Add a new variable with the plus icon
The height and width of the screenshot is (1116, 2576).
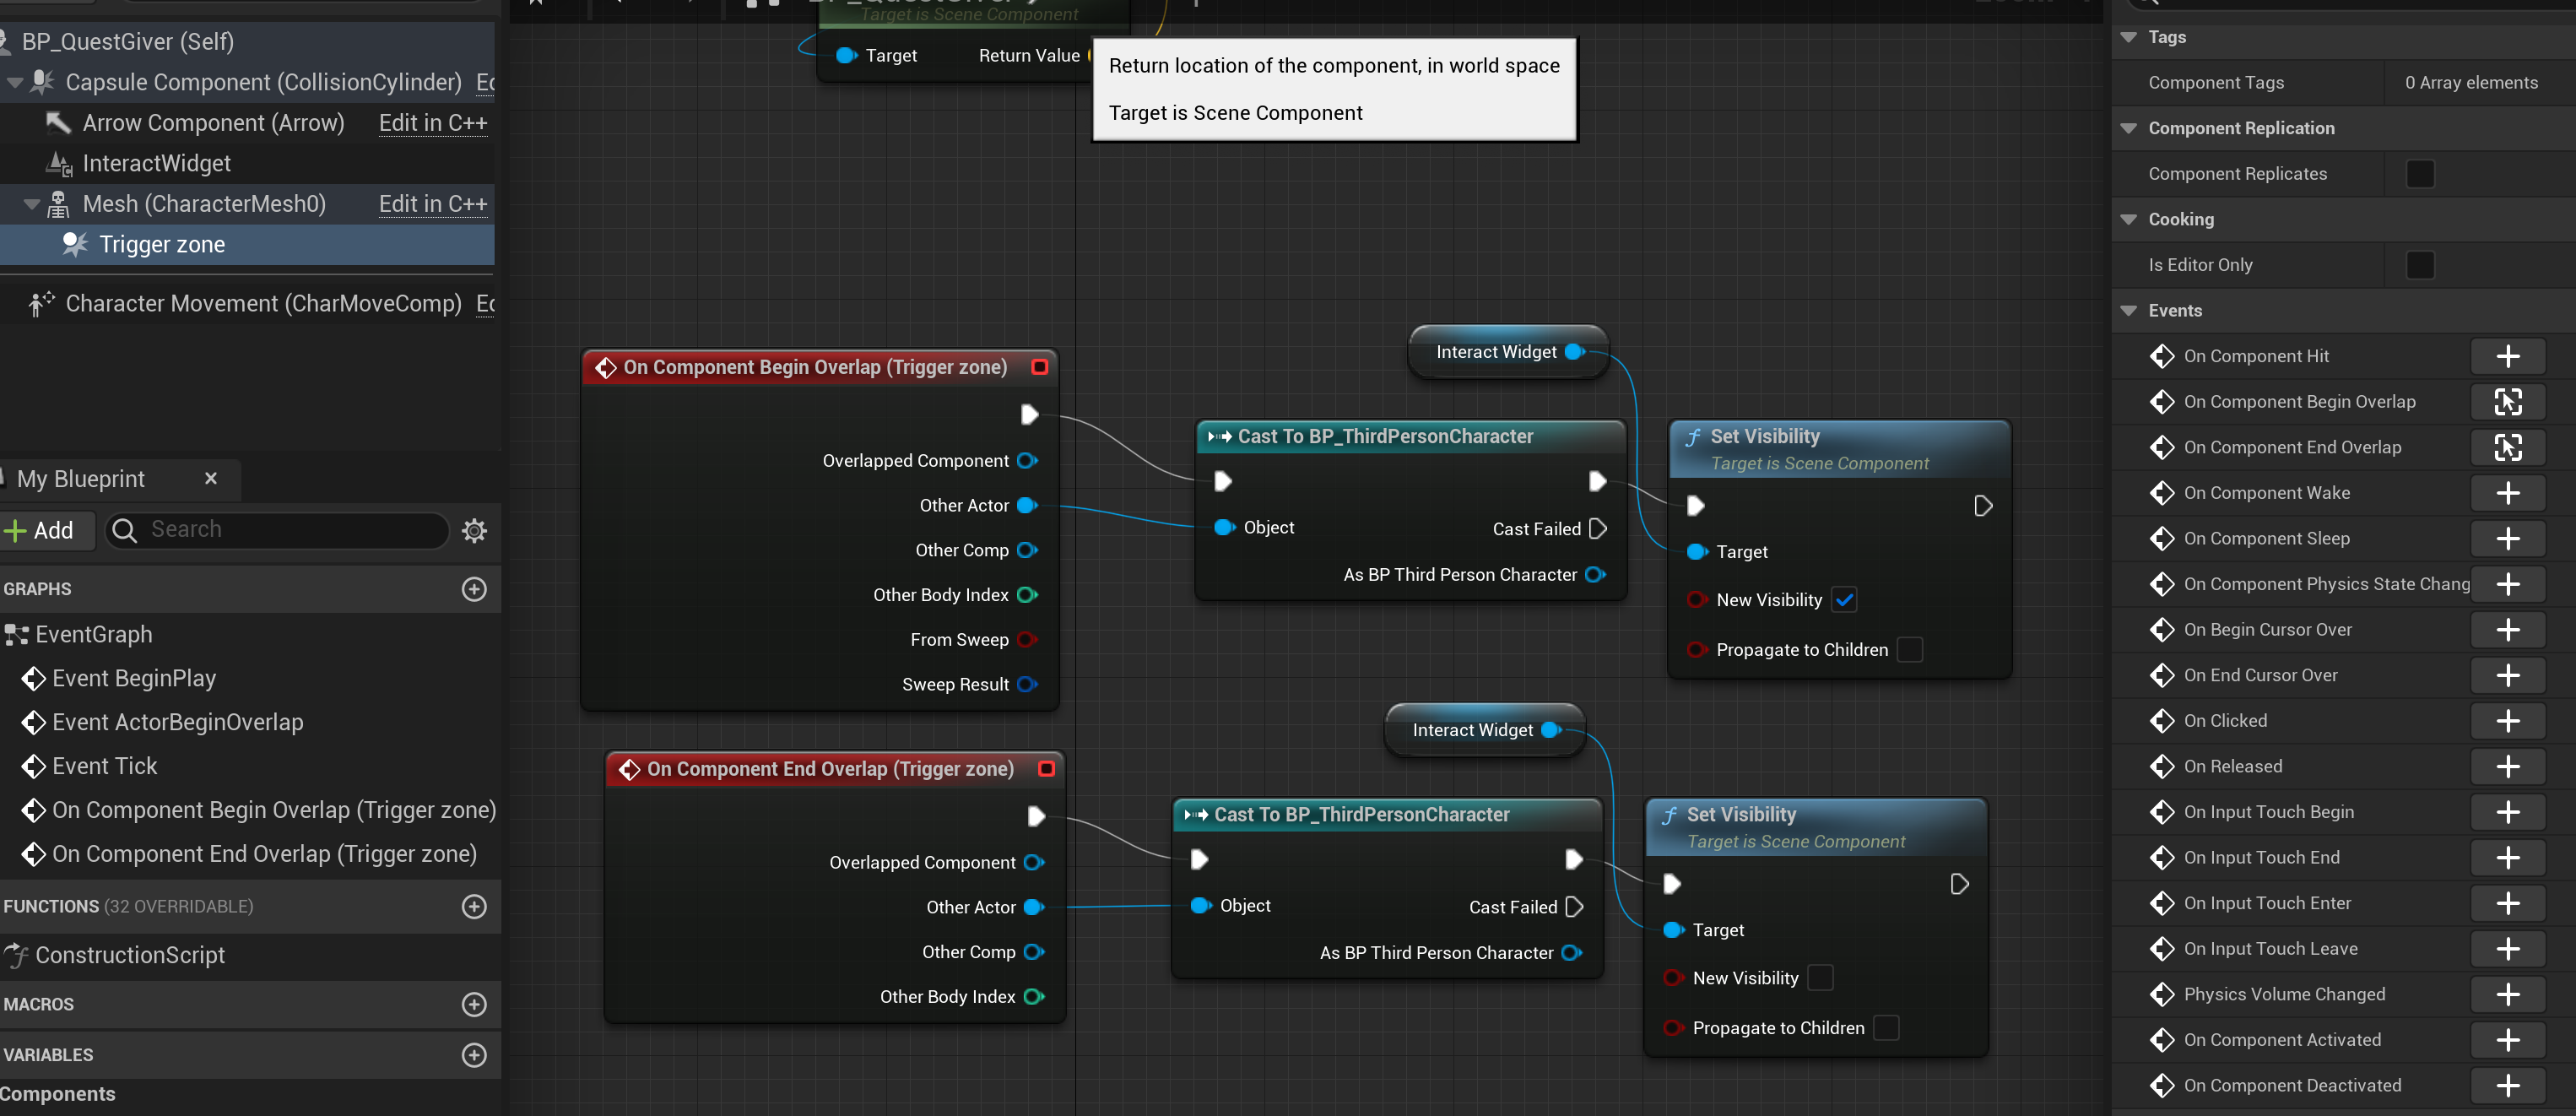click(x=474, y=1055)
